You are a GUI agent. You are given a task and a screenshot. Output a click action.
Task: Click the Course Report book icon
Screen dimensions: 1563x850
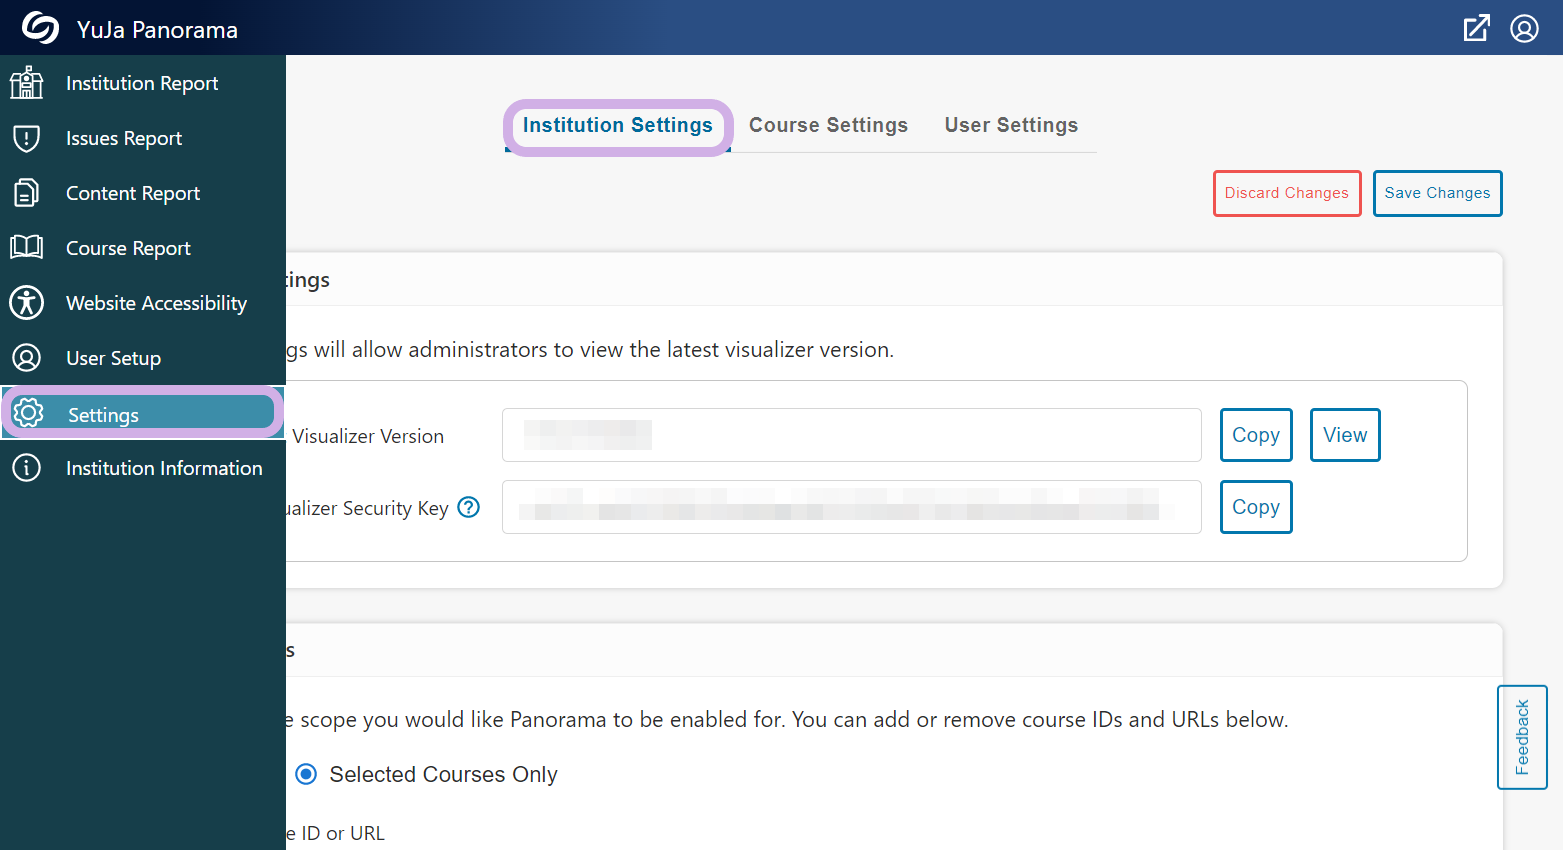[27, 247]
